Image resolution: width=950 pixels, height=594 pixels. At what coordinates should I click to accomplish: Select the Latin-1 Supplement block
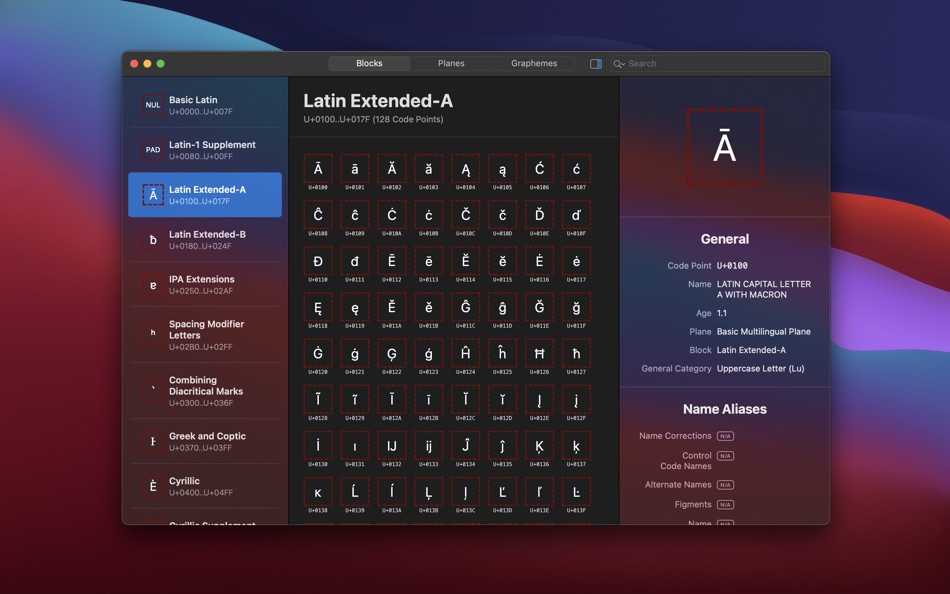pos(205,150)
